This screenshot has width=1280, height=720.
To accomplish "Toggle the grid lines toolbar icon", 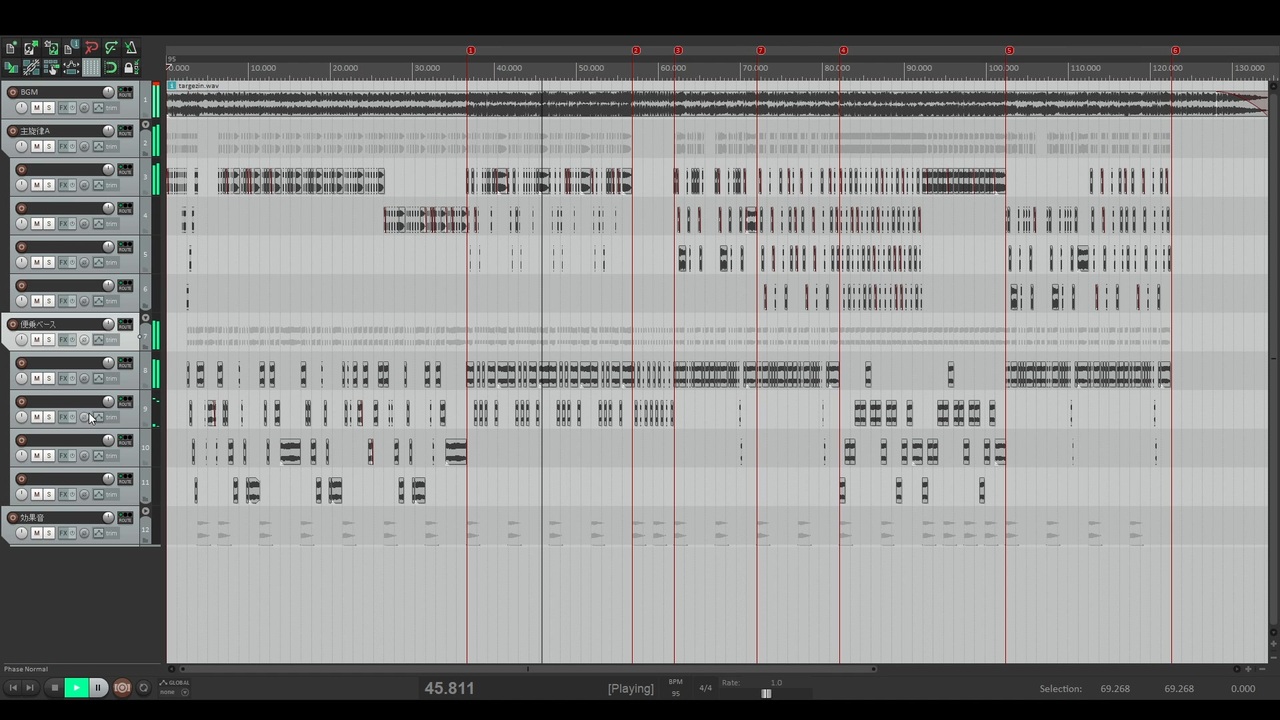I will [91, 67].
